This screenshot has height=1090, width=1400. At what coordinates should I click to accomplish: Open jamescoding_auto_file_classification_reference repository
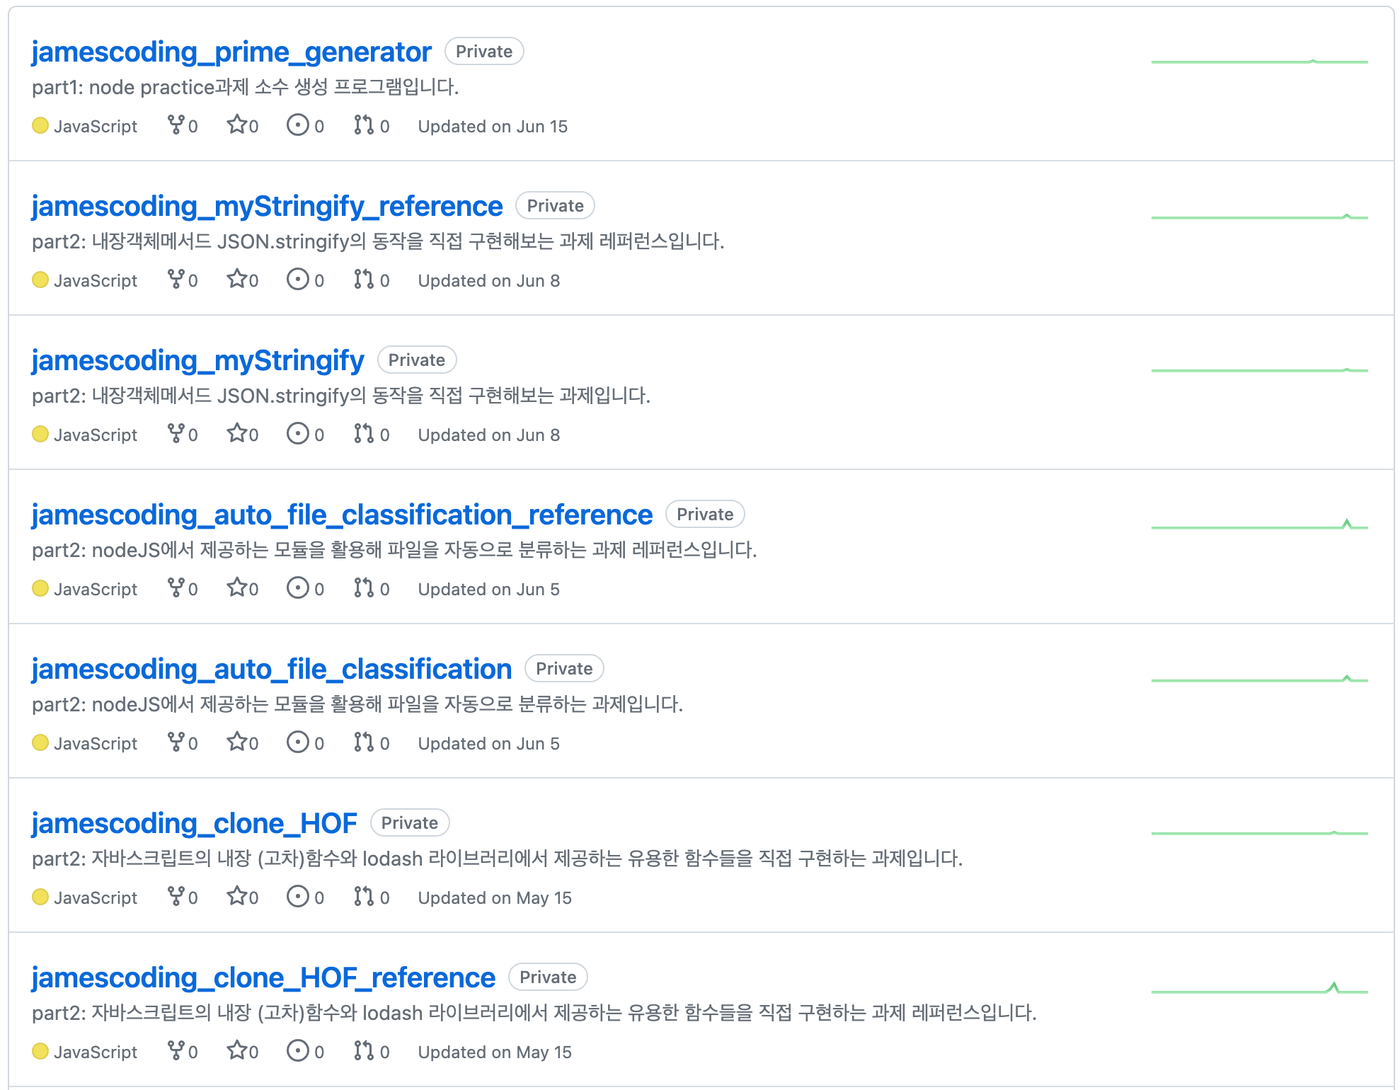coord(342,514)
